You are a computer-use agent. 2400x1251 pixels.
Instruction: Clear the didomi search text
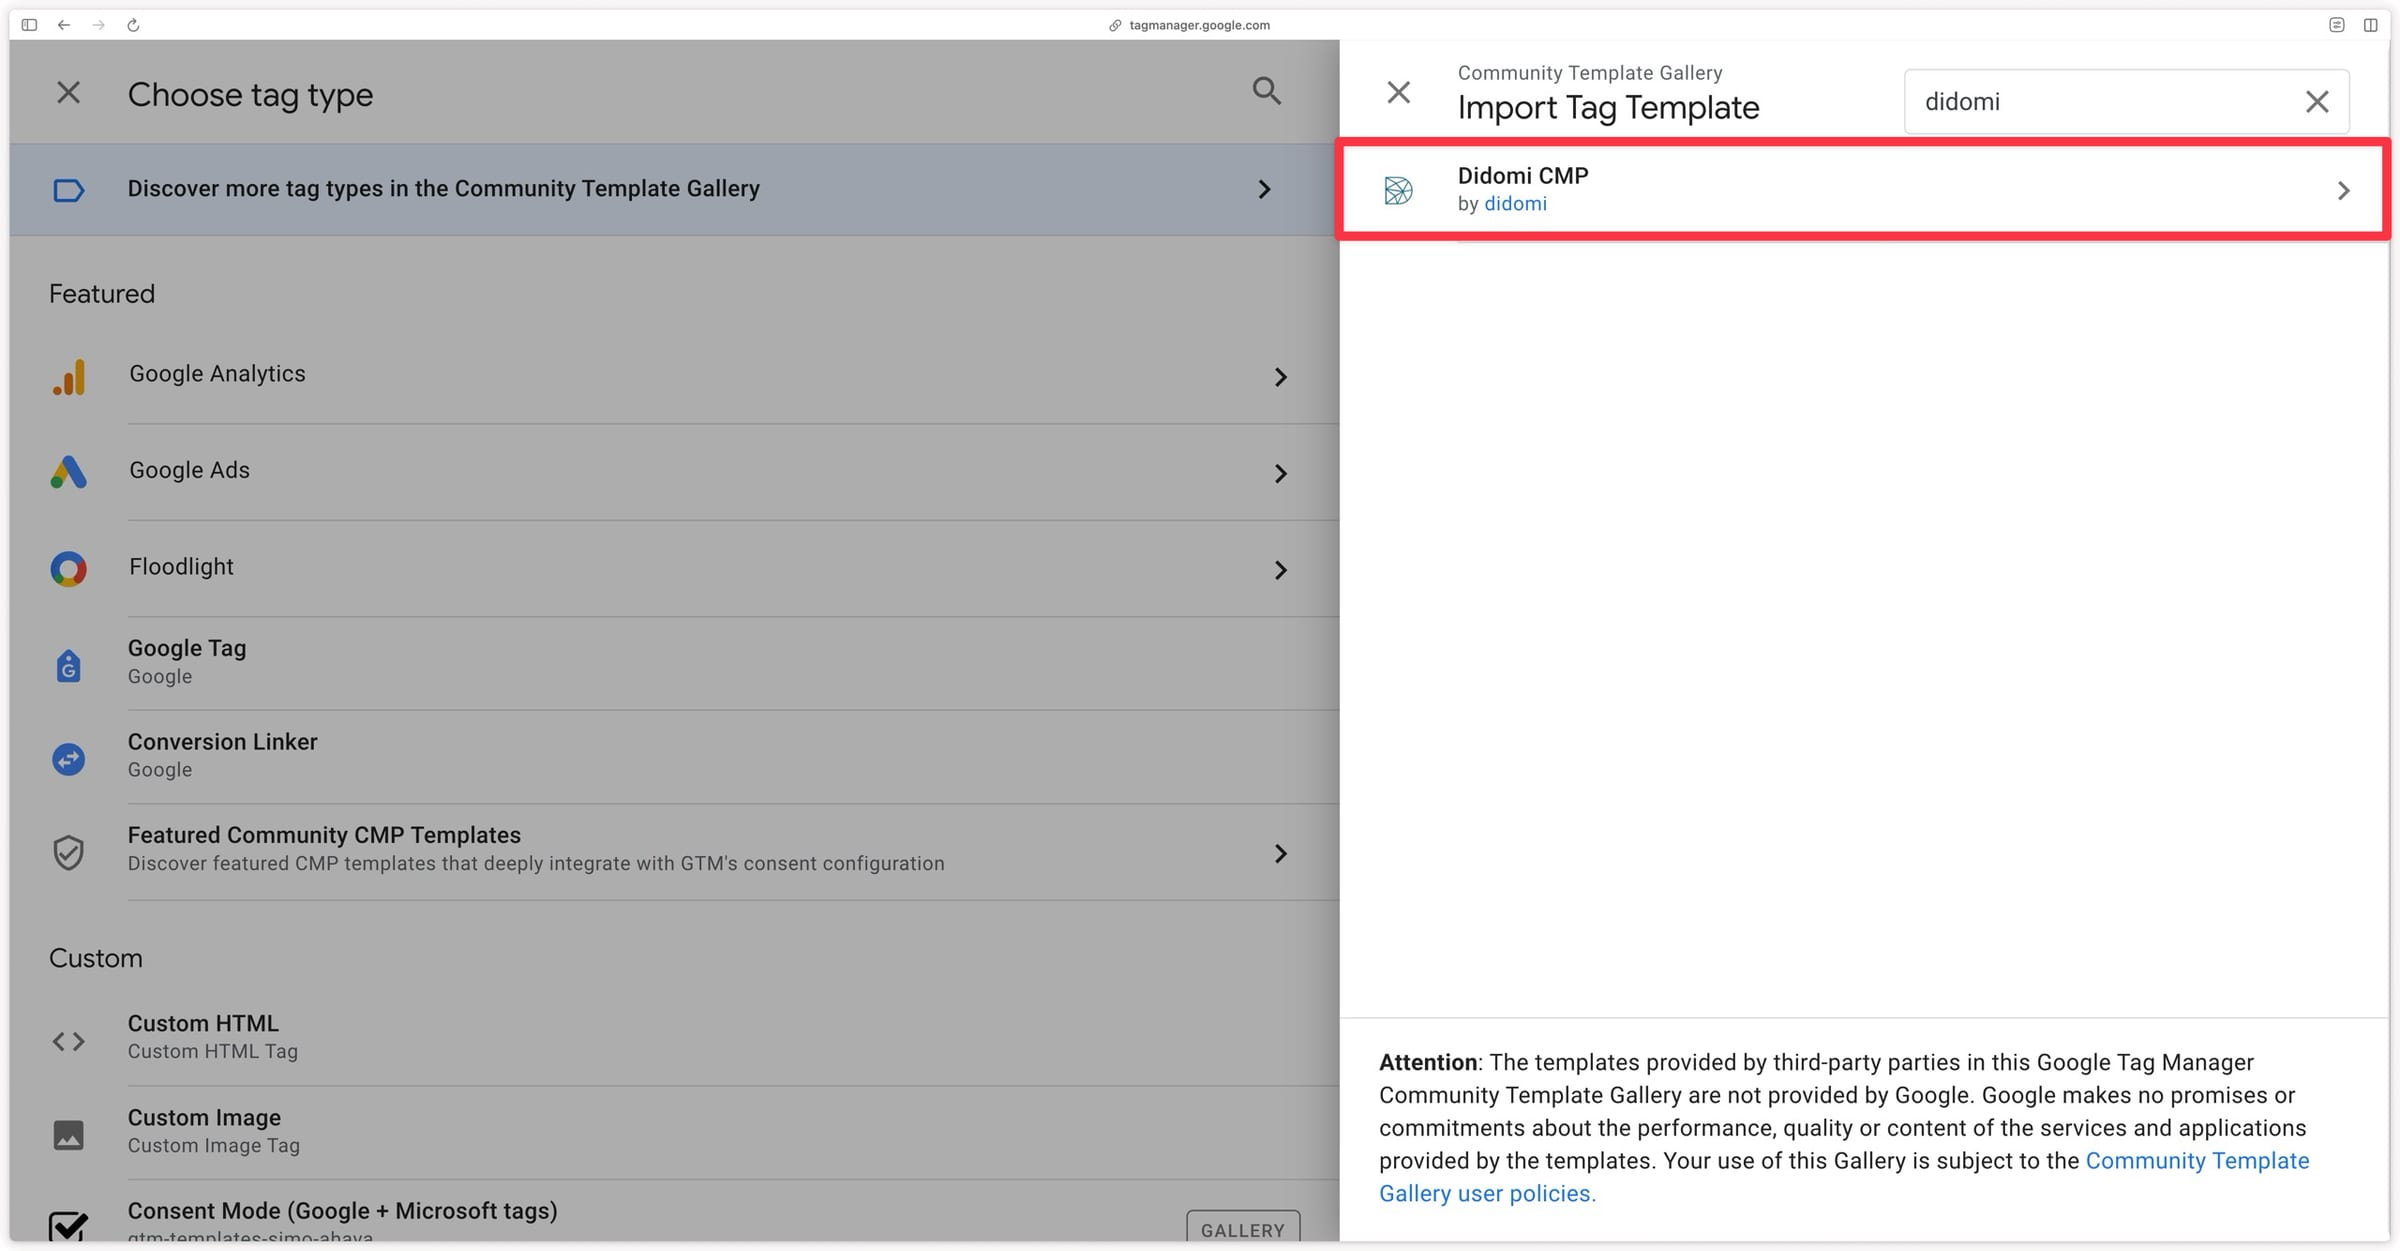pyautogui.click(x=2317, y=101)
